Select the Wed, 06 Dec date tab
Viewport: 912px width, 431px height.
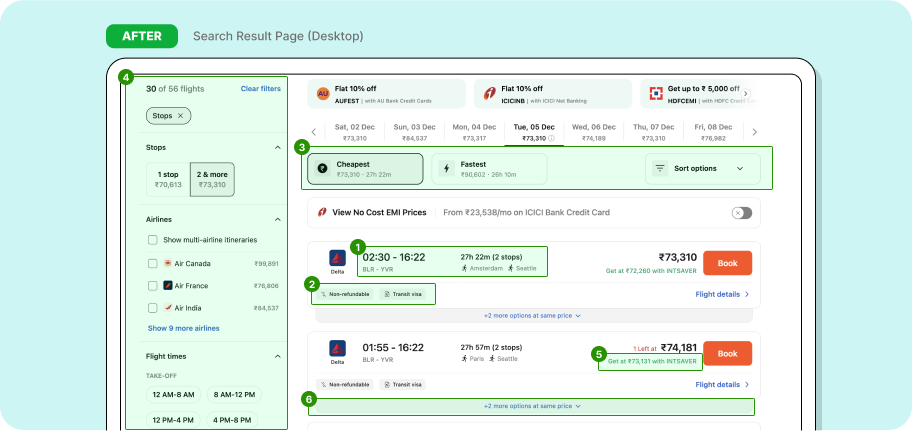(594, 132)
